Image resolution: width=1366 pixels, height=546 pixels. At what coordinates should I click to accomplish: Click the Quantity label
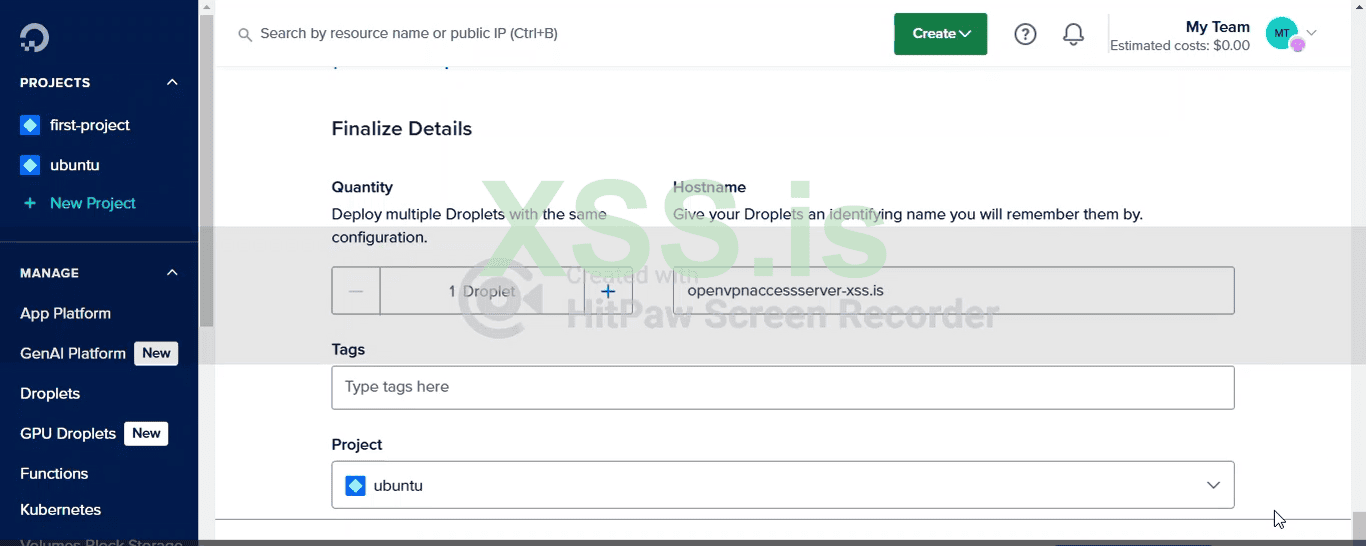(x=362, y=187)
